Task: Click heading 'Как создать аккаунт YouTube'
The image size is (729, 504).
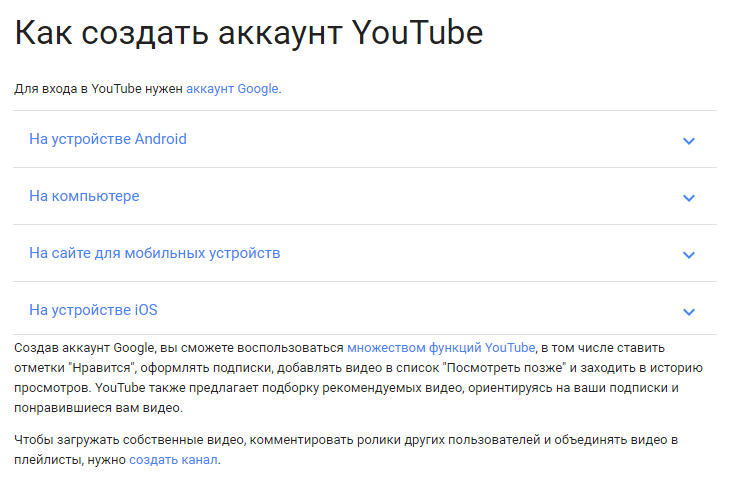Action: point(249,33)
